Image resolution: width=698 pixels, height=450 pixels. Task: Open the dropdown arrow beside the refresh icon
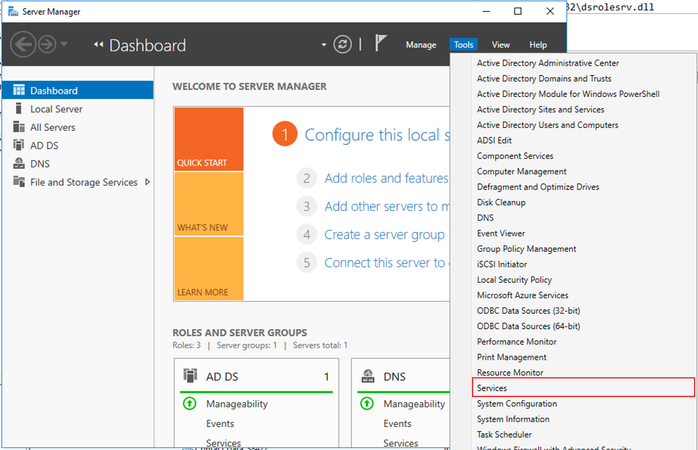(324, 46)
